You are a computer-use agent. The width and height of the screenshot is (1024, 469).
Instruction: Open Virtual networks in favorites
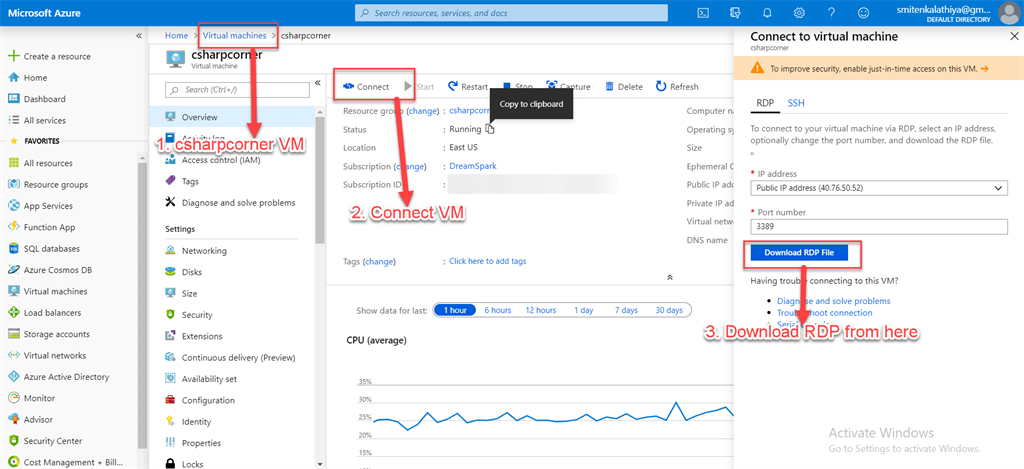55,355
